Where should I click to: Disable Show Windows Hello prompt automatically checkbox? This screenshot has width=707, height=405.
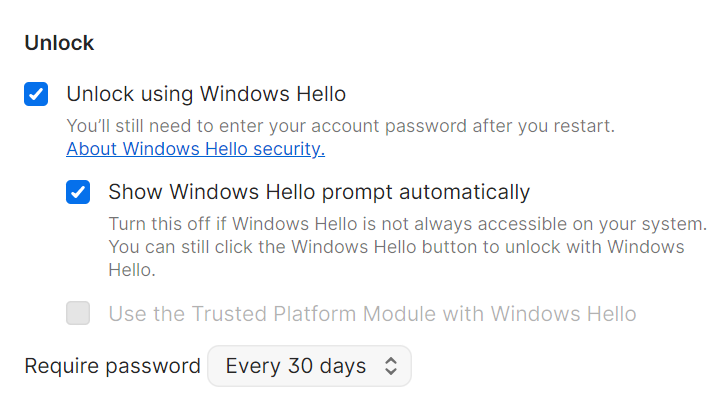click(x=78, y=192)
